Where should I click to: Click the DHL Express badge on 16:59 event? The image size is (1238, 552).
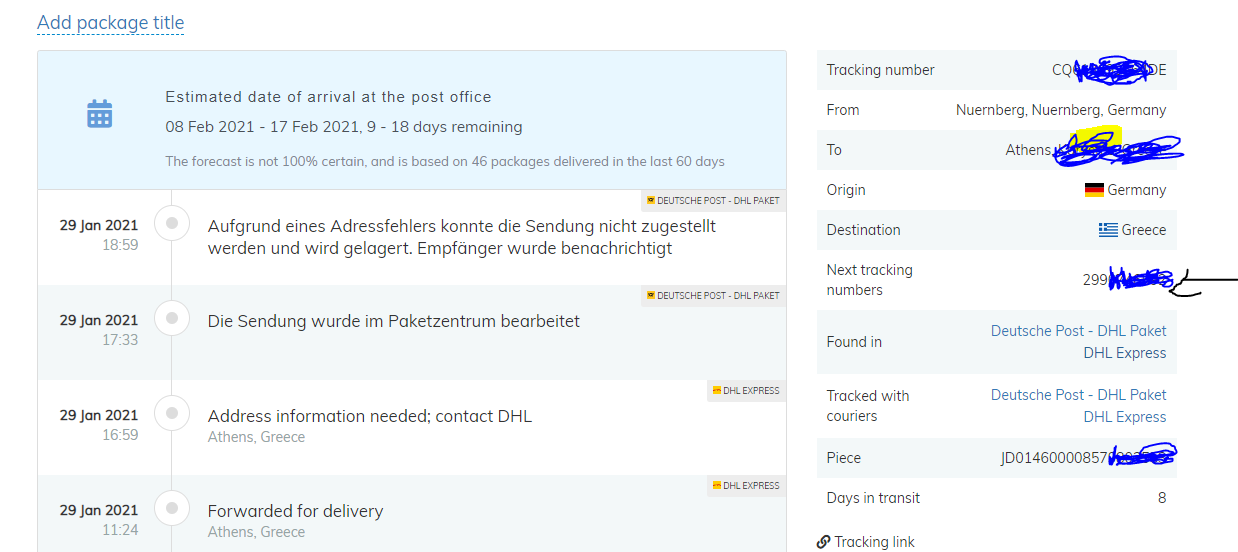(746, 391)
